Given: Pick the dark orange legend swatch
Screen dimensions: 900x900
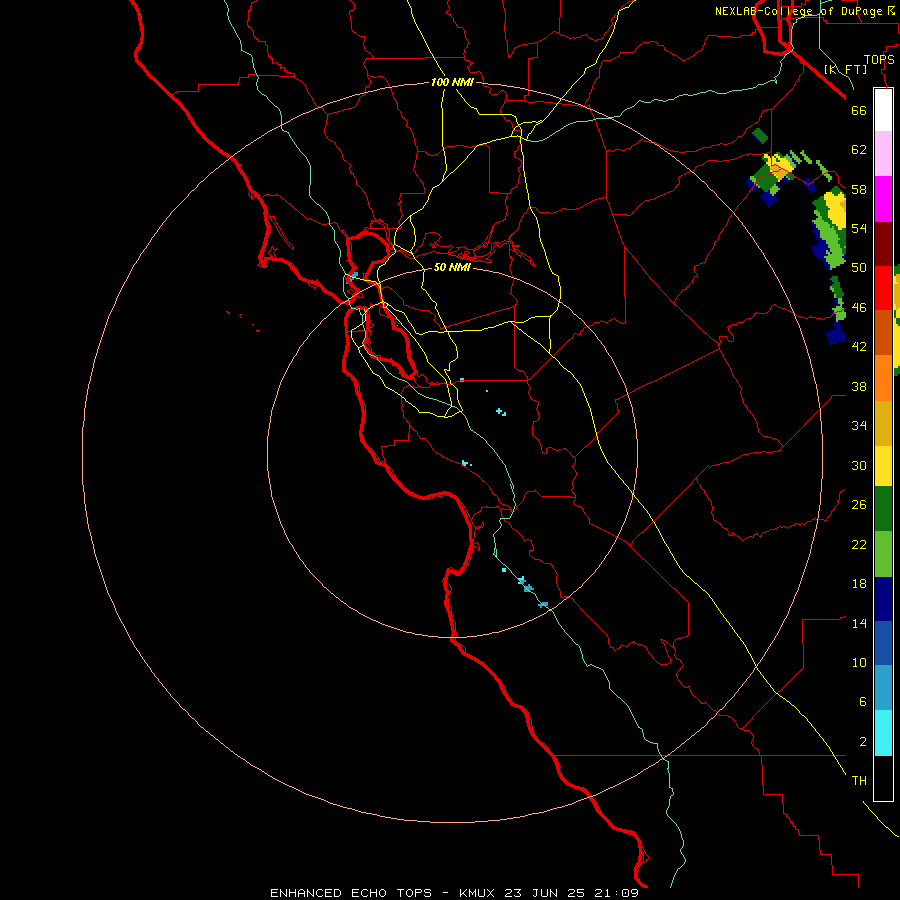Looking at the screenshot, I should click(883, 332).
